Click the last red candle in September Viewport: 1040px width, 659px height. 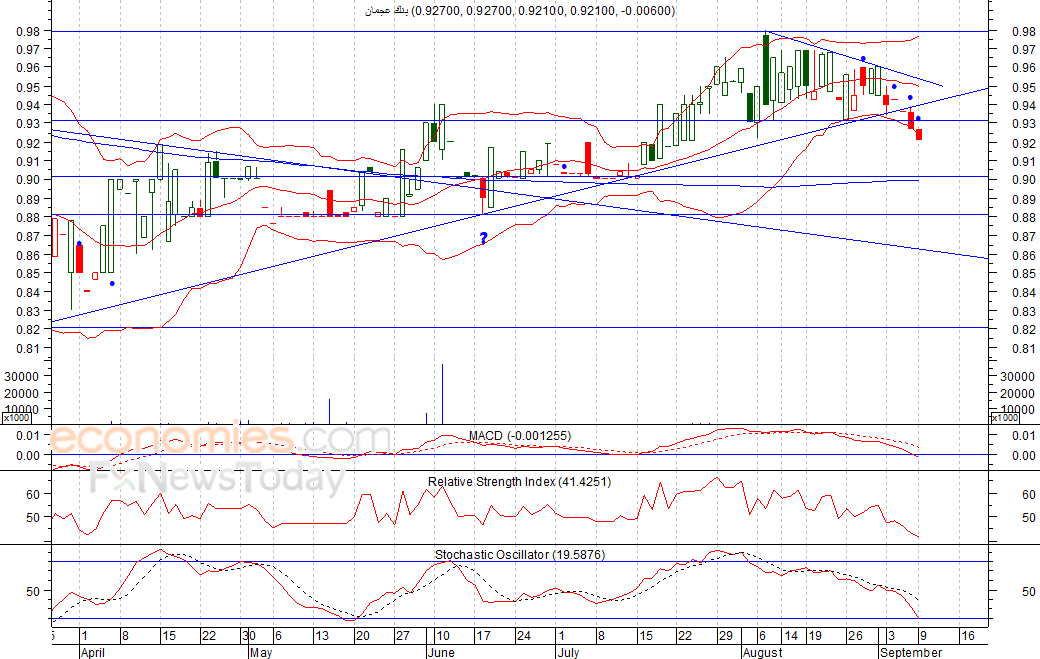919,134
